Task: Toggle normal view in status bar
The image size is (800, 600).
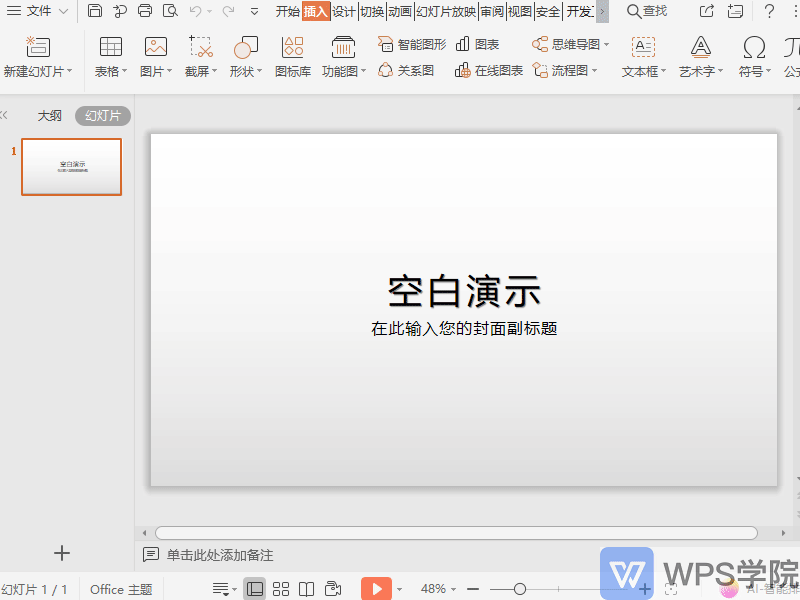Action: (x=255, y=588)
